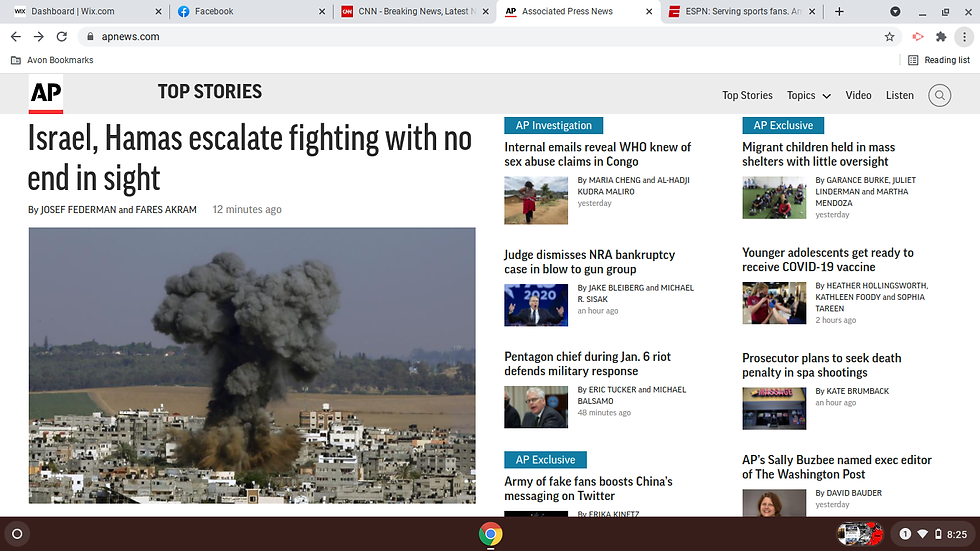Click the browser back arrow

(x=16, y=37)
